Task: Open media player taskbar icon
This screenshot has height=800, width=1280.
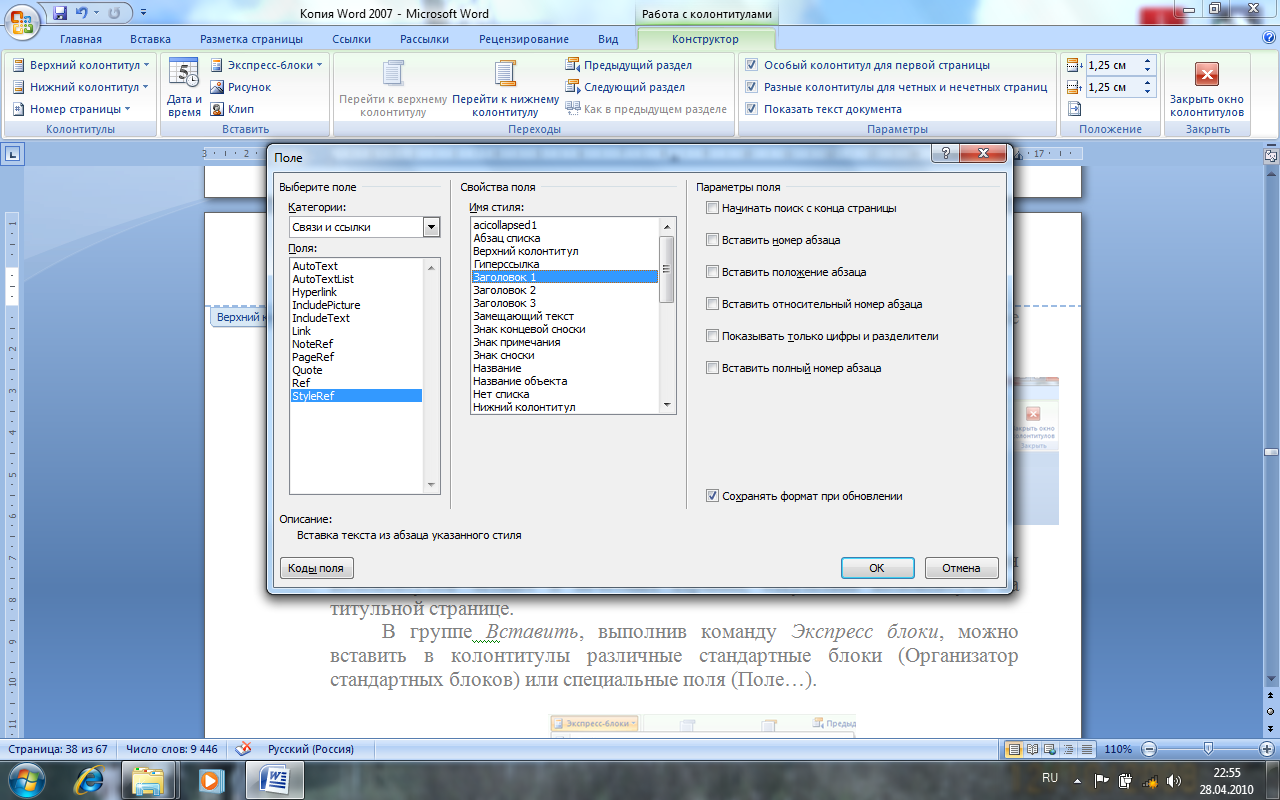Action: (x=210, y=780)
